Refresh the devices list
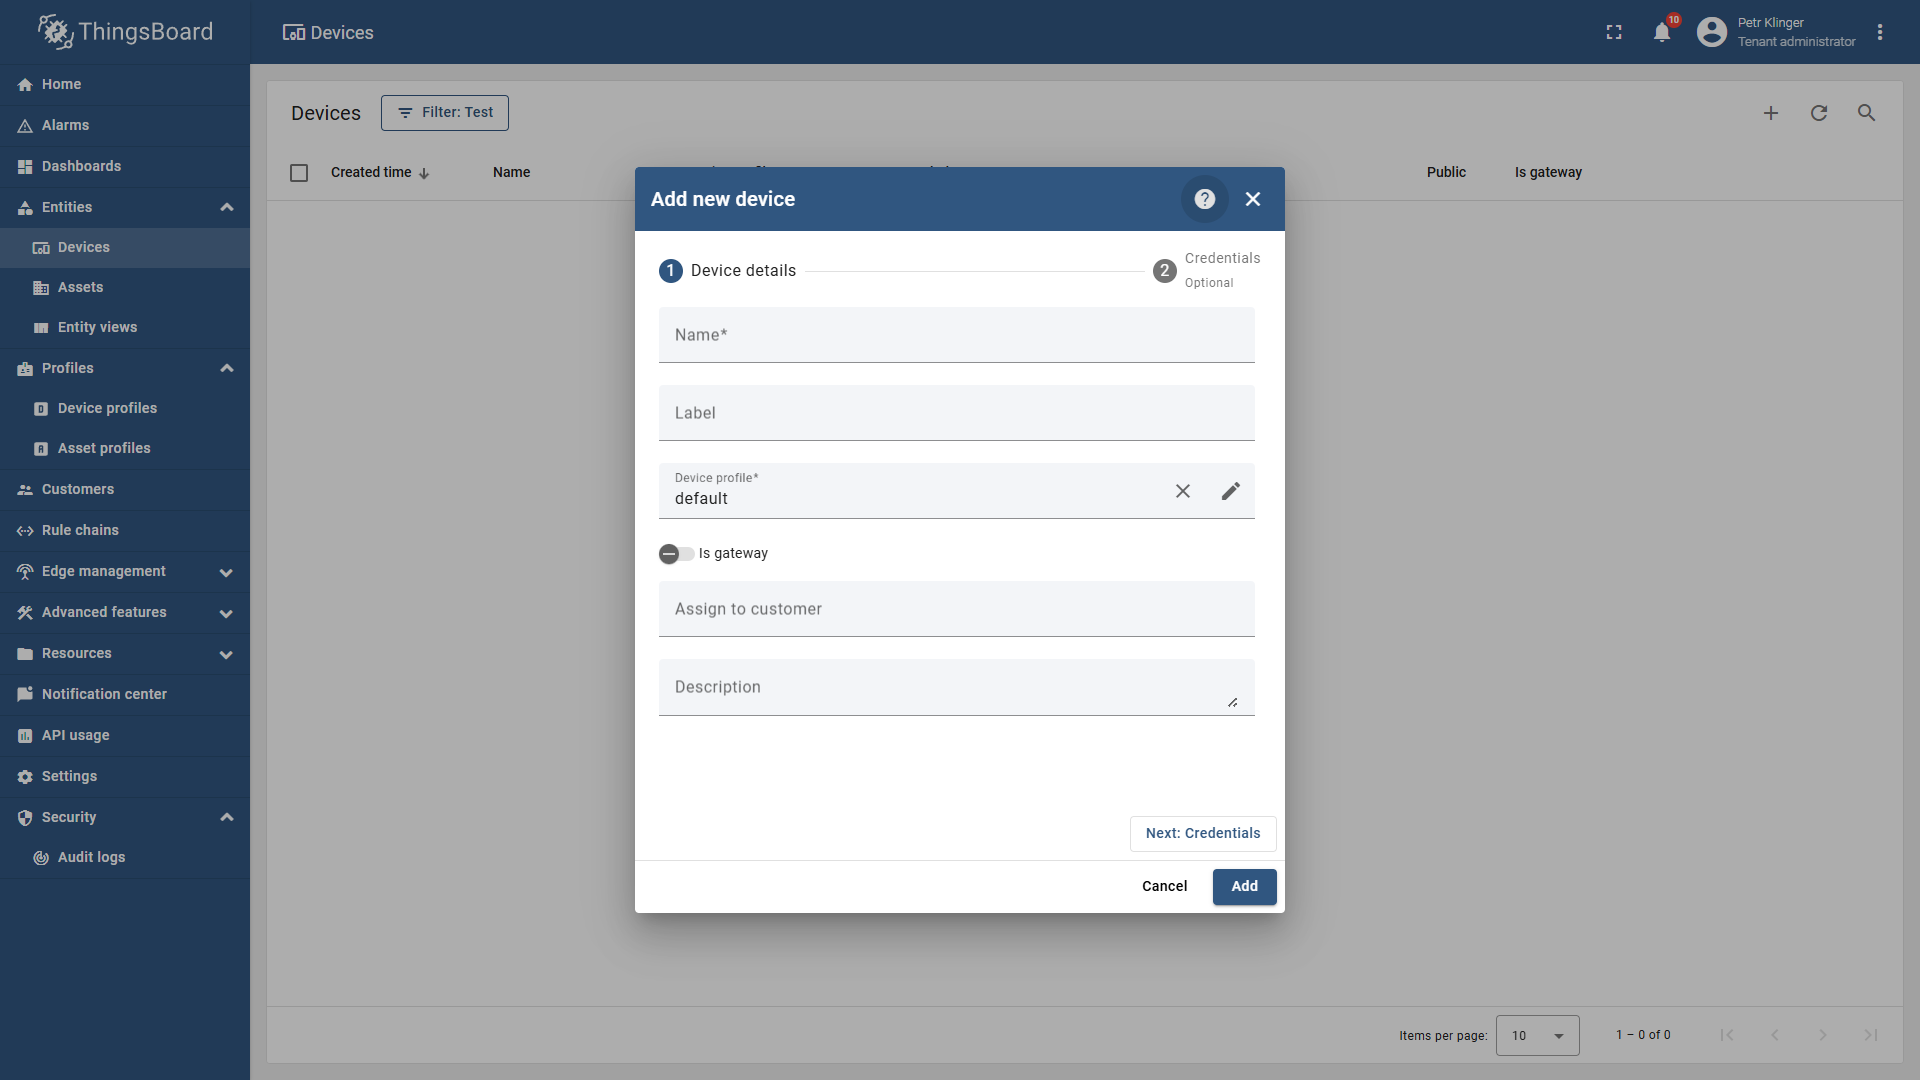The height and width of the screenshot is (1080, 1920). pyautogui.click(x=1819, y=112)
